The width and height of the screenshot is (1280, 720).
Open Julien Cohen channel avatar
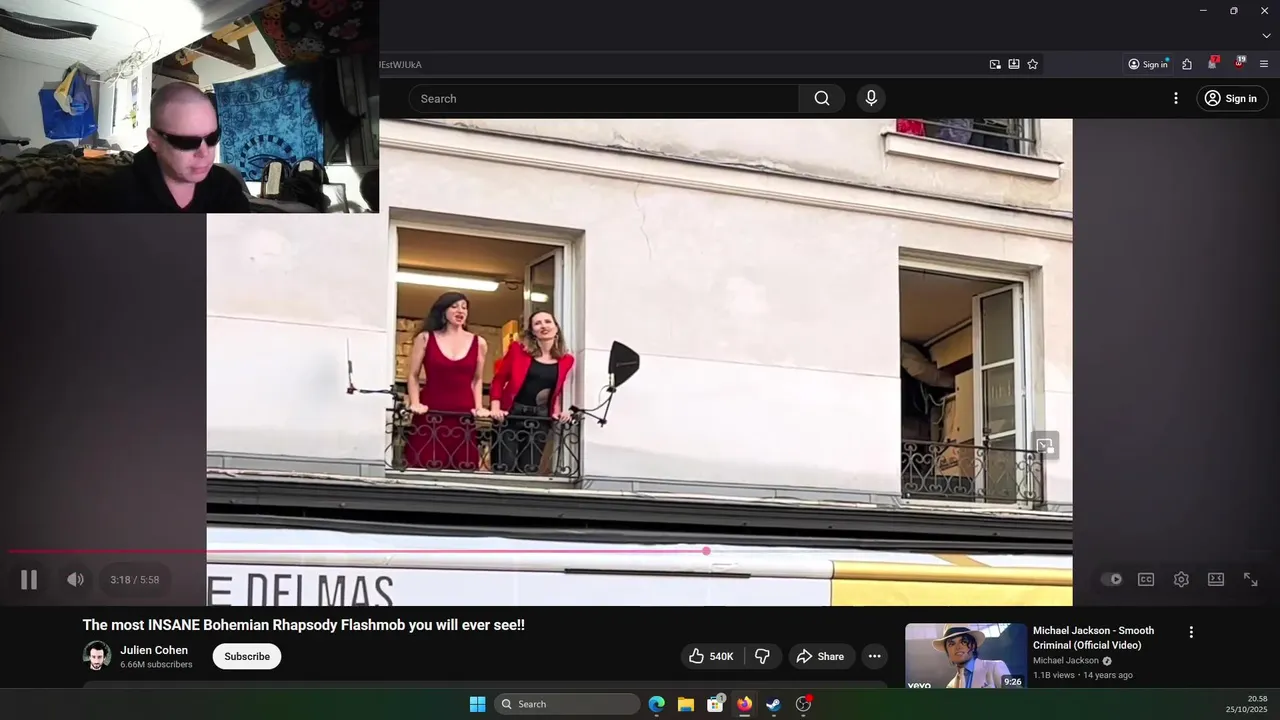pyautogui.click(x=97, y=656)
